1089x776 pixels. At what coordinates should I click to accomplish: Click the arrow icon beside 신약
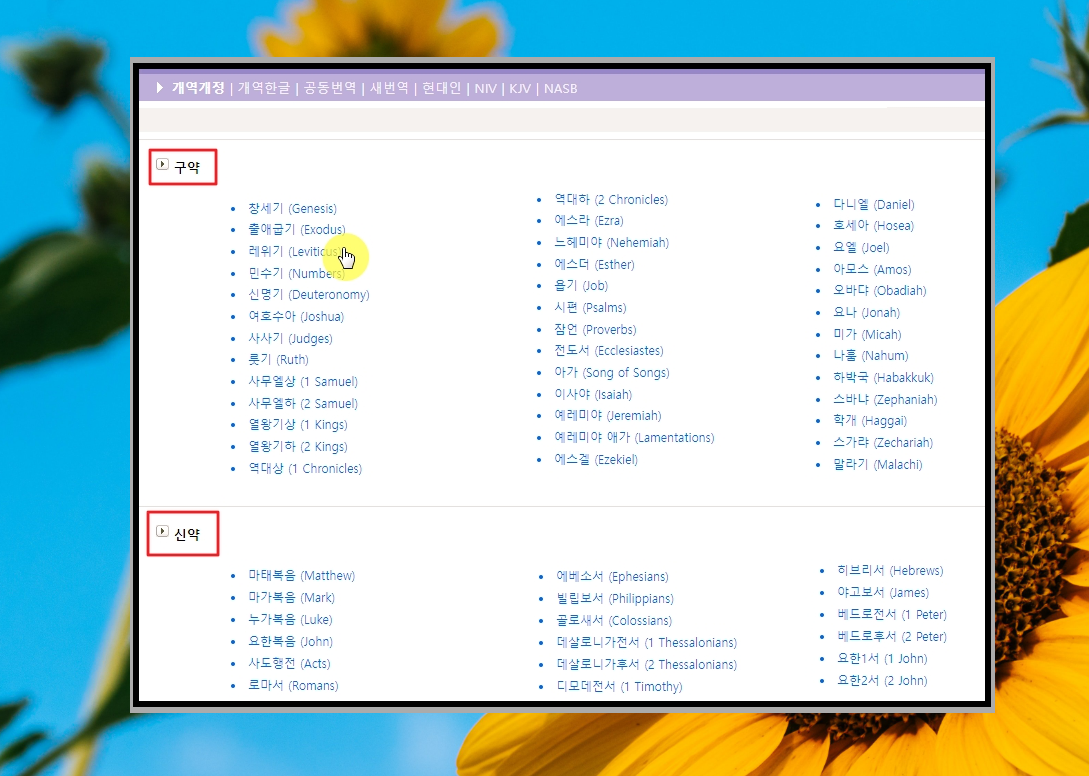(163, 531)
